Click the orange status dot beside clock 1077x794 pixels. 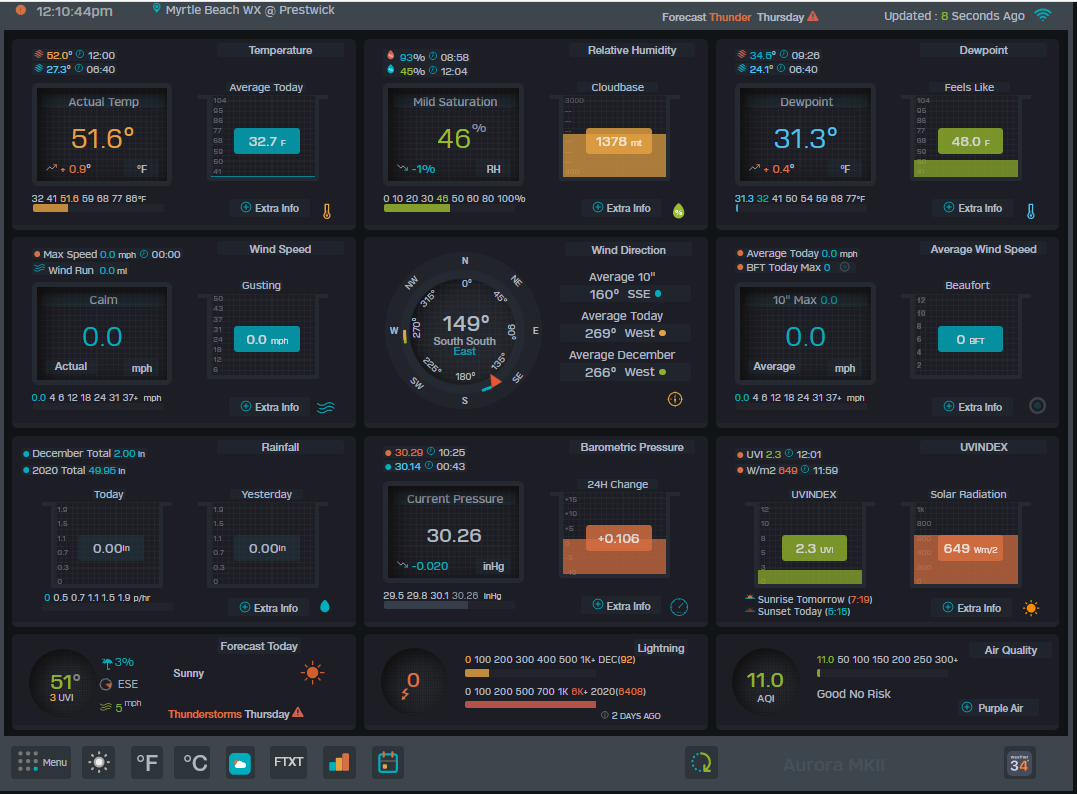[21, 10]
